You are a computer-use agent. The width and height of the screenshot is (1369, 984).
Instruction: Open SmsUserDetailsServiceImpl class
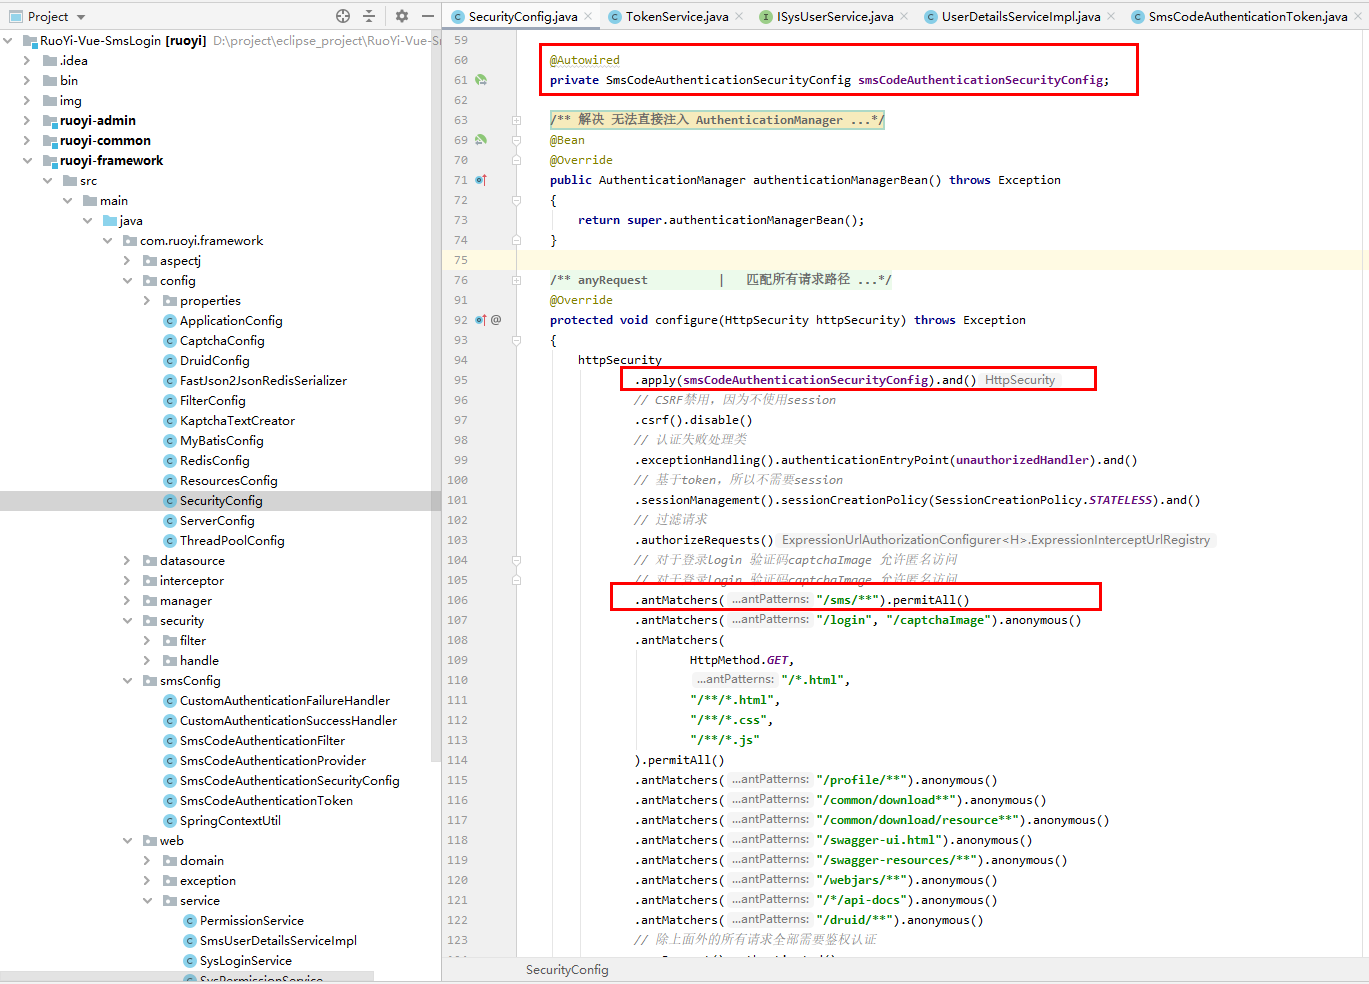(278, 941)
